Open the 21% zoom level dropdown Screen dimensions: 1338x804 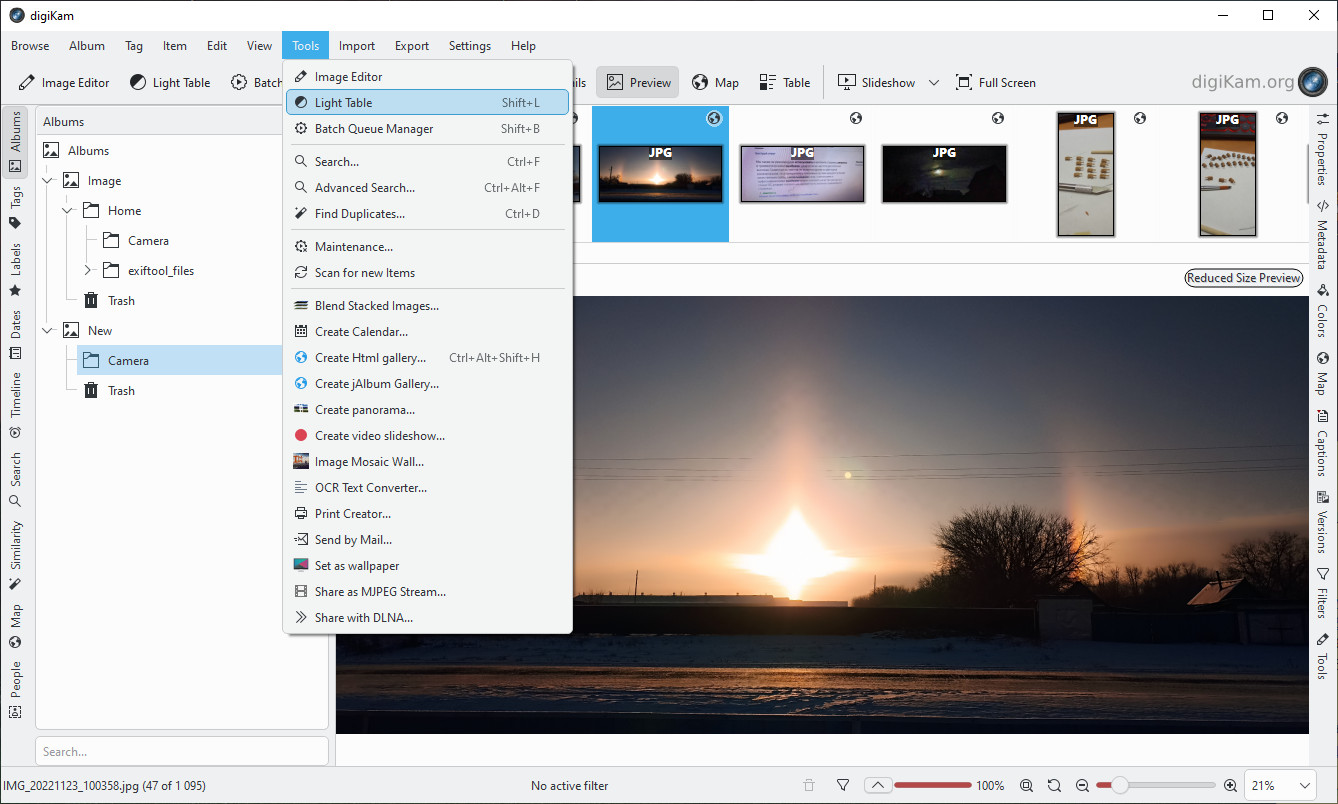[1280, 786]
